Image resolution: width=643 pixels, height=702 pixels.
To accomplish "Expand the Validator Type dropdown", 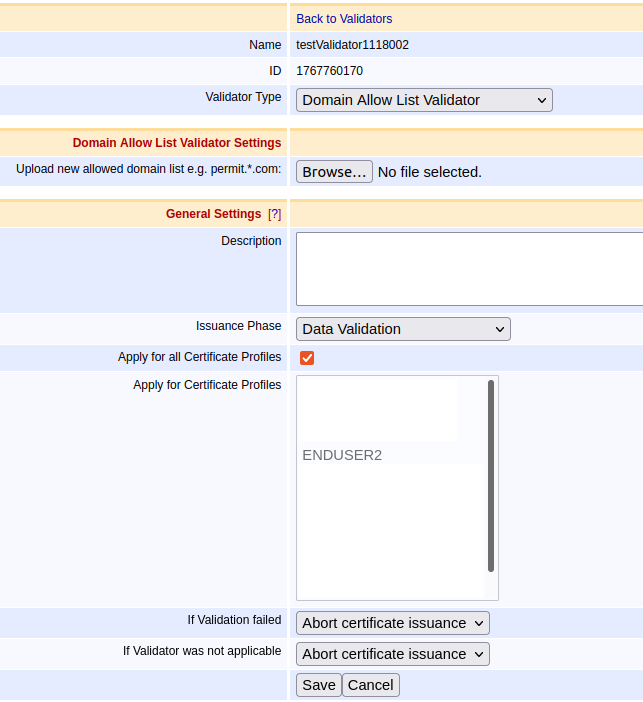I will point(424,100).
